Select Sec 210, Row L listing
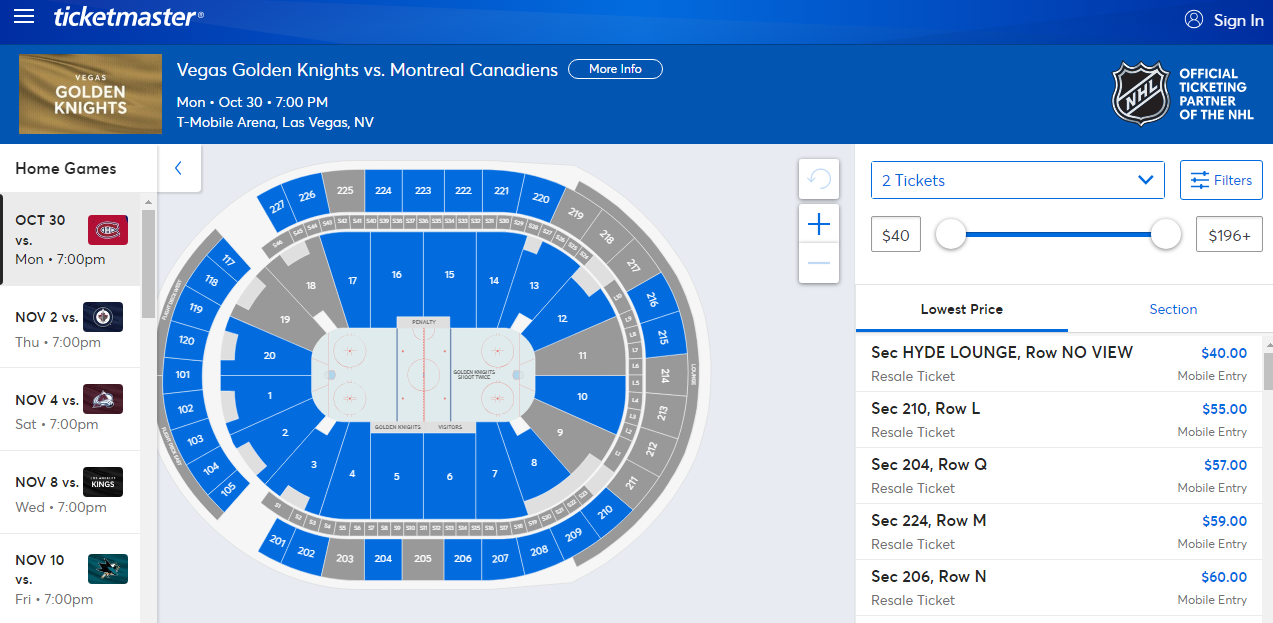Image resolution: width=1273 pixels, height=623 pixels. [1059, 419]
